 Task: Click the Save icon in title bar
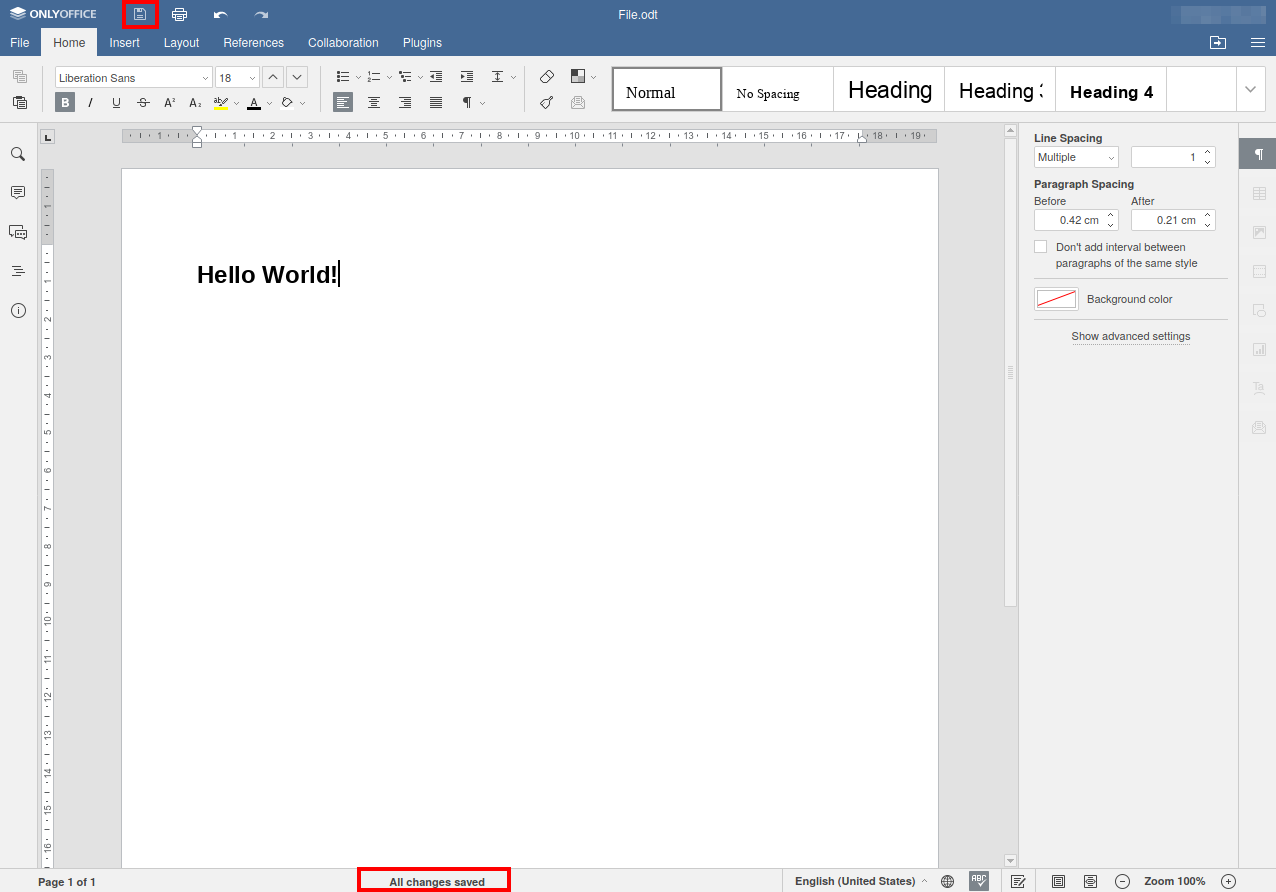(140, 15)
